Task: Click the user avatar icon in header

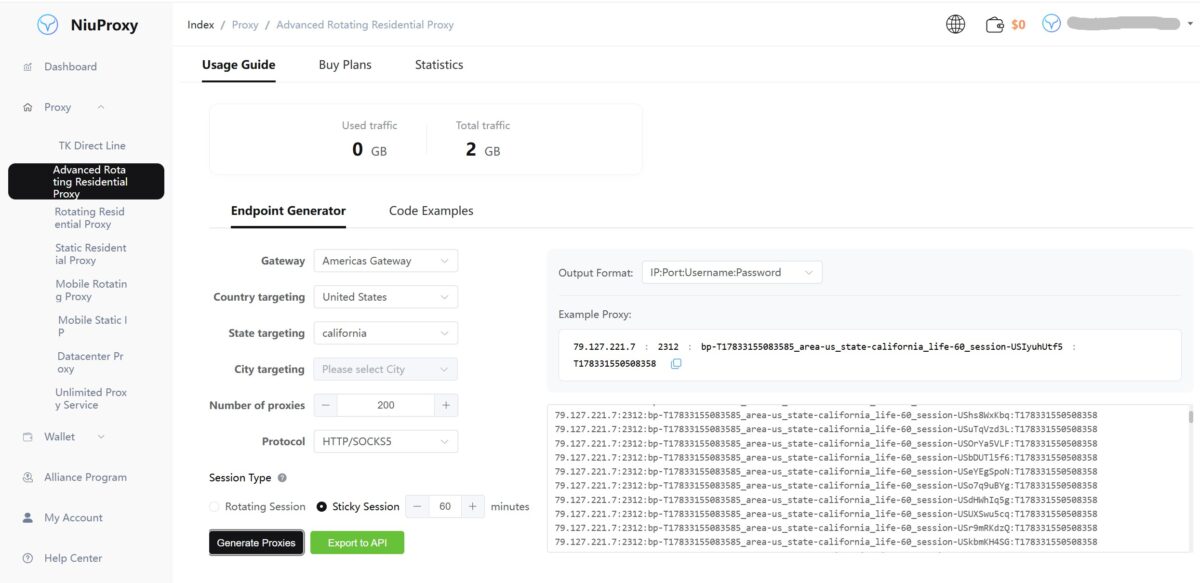Action: coord(1051,23)
